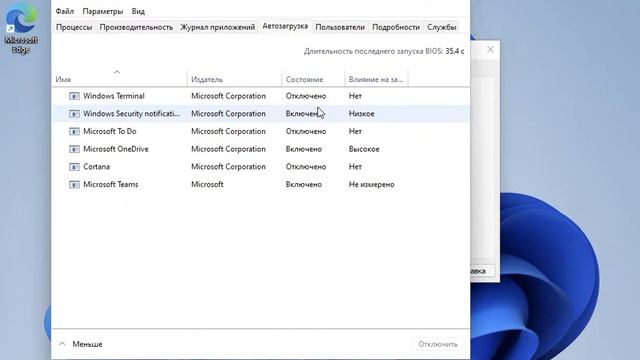640x360 pixels.
Task: Switch to the Журнал приложений tab
Action: coord(218,27)
